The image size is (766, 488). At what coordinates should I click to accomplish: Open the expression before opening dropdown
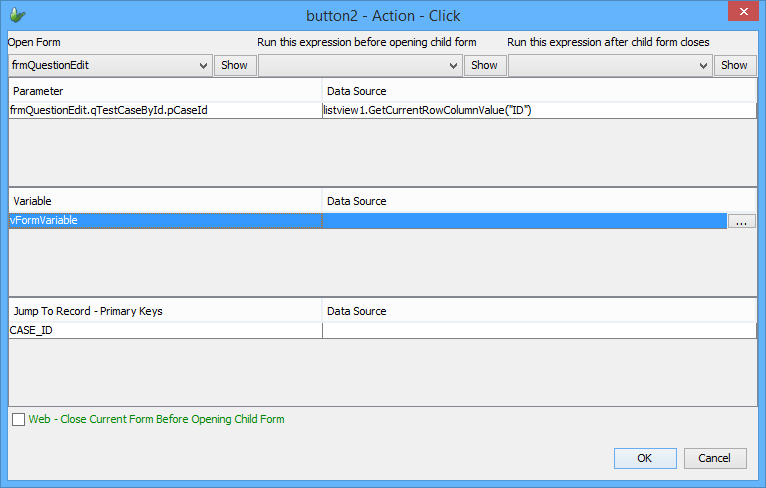pyautogui.click(x=453, y=66)
